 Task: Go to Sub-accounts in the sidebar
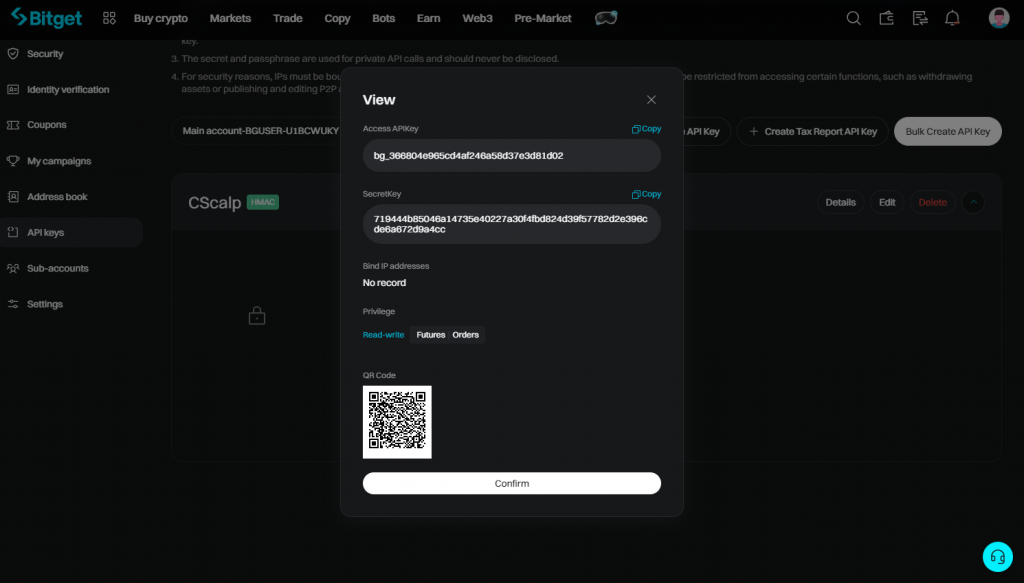[x=58, y=268]
